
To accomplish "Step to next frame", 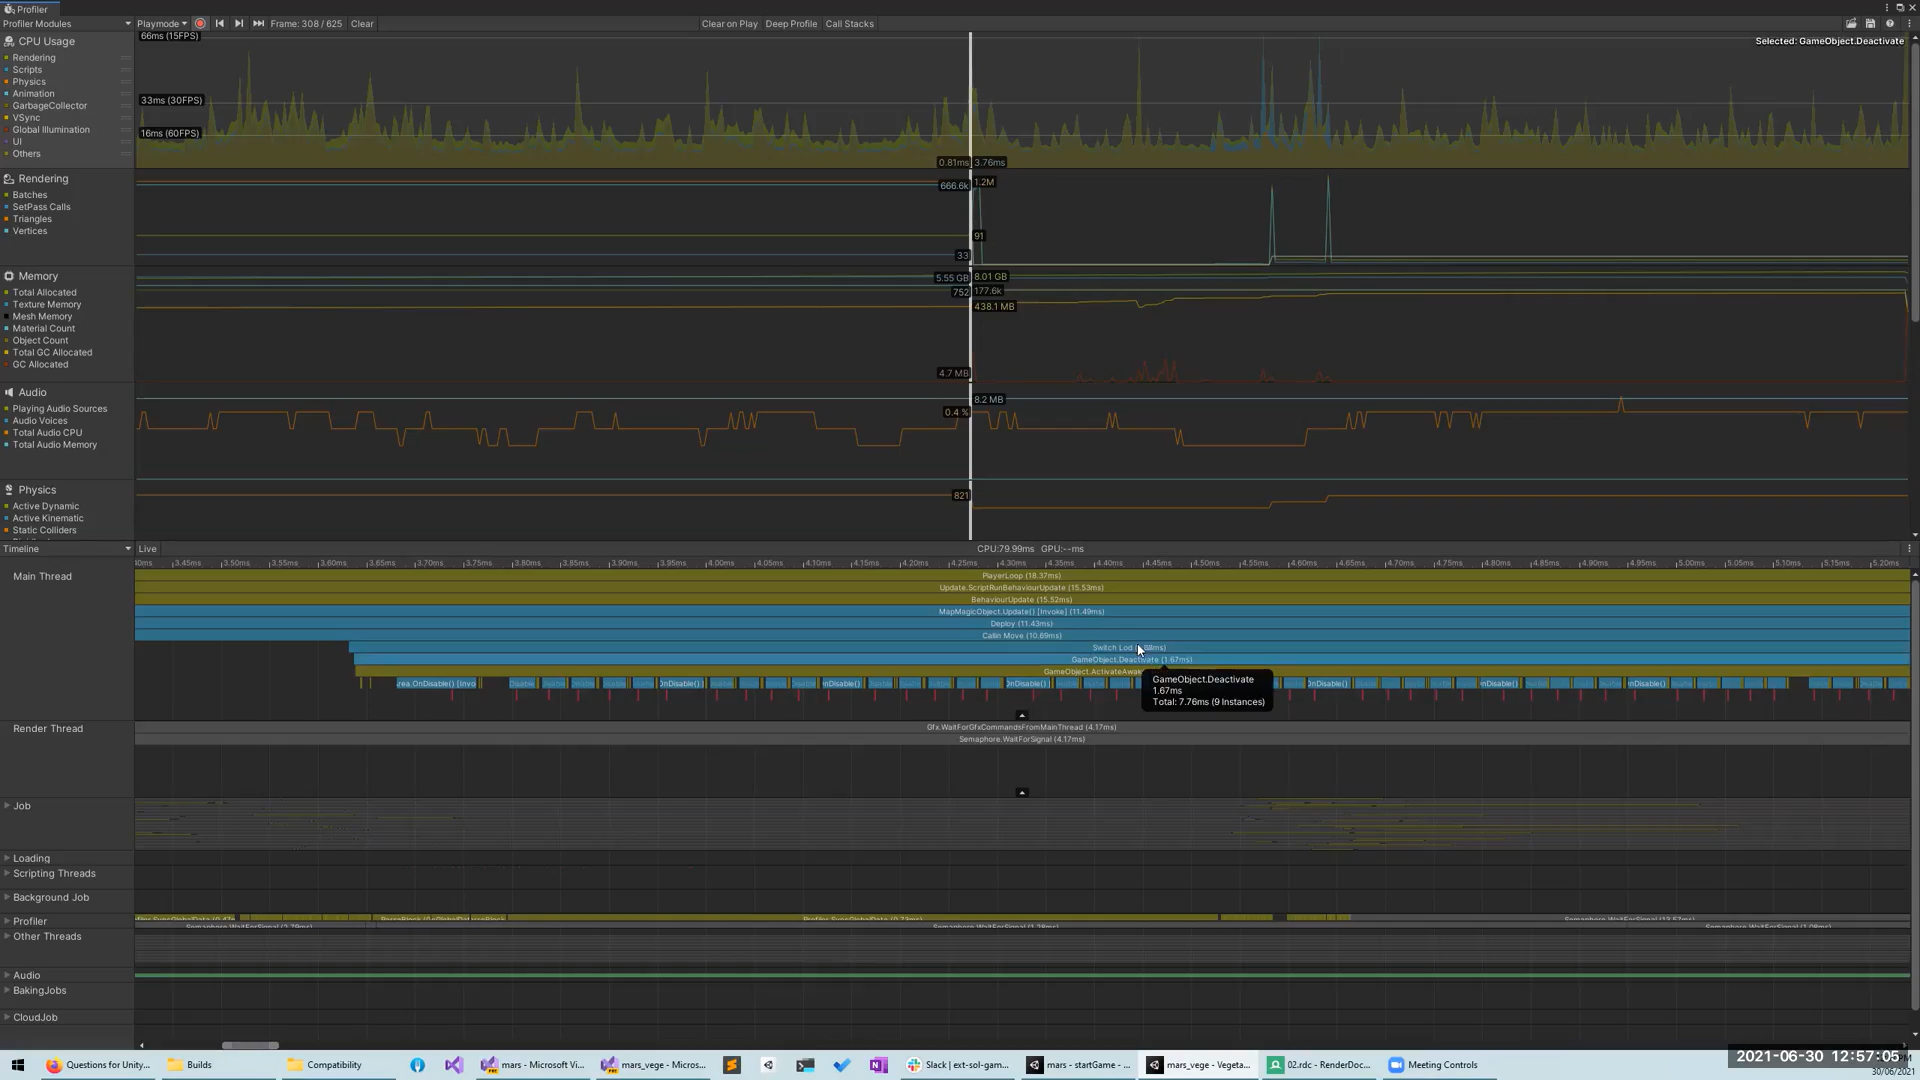I will click(238, 23).
